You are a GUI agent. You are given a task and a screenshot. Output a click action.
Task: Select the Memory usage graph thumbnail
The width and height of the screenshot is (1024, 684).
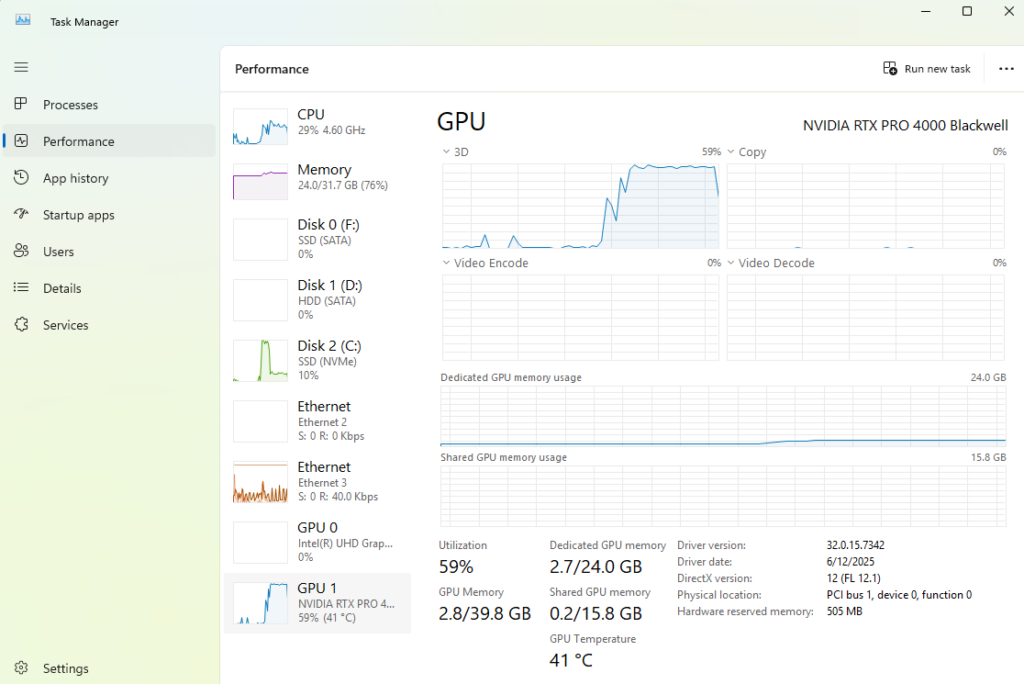(260, 182)
